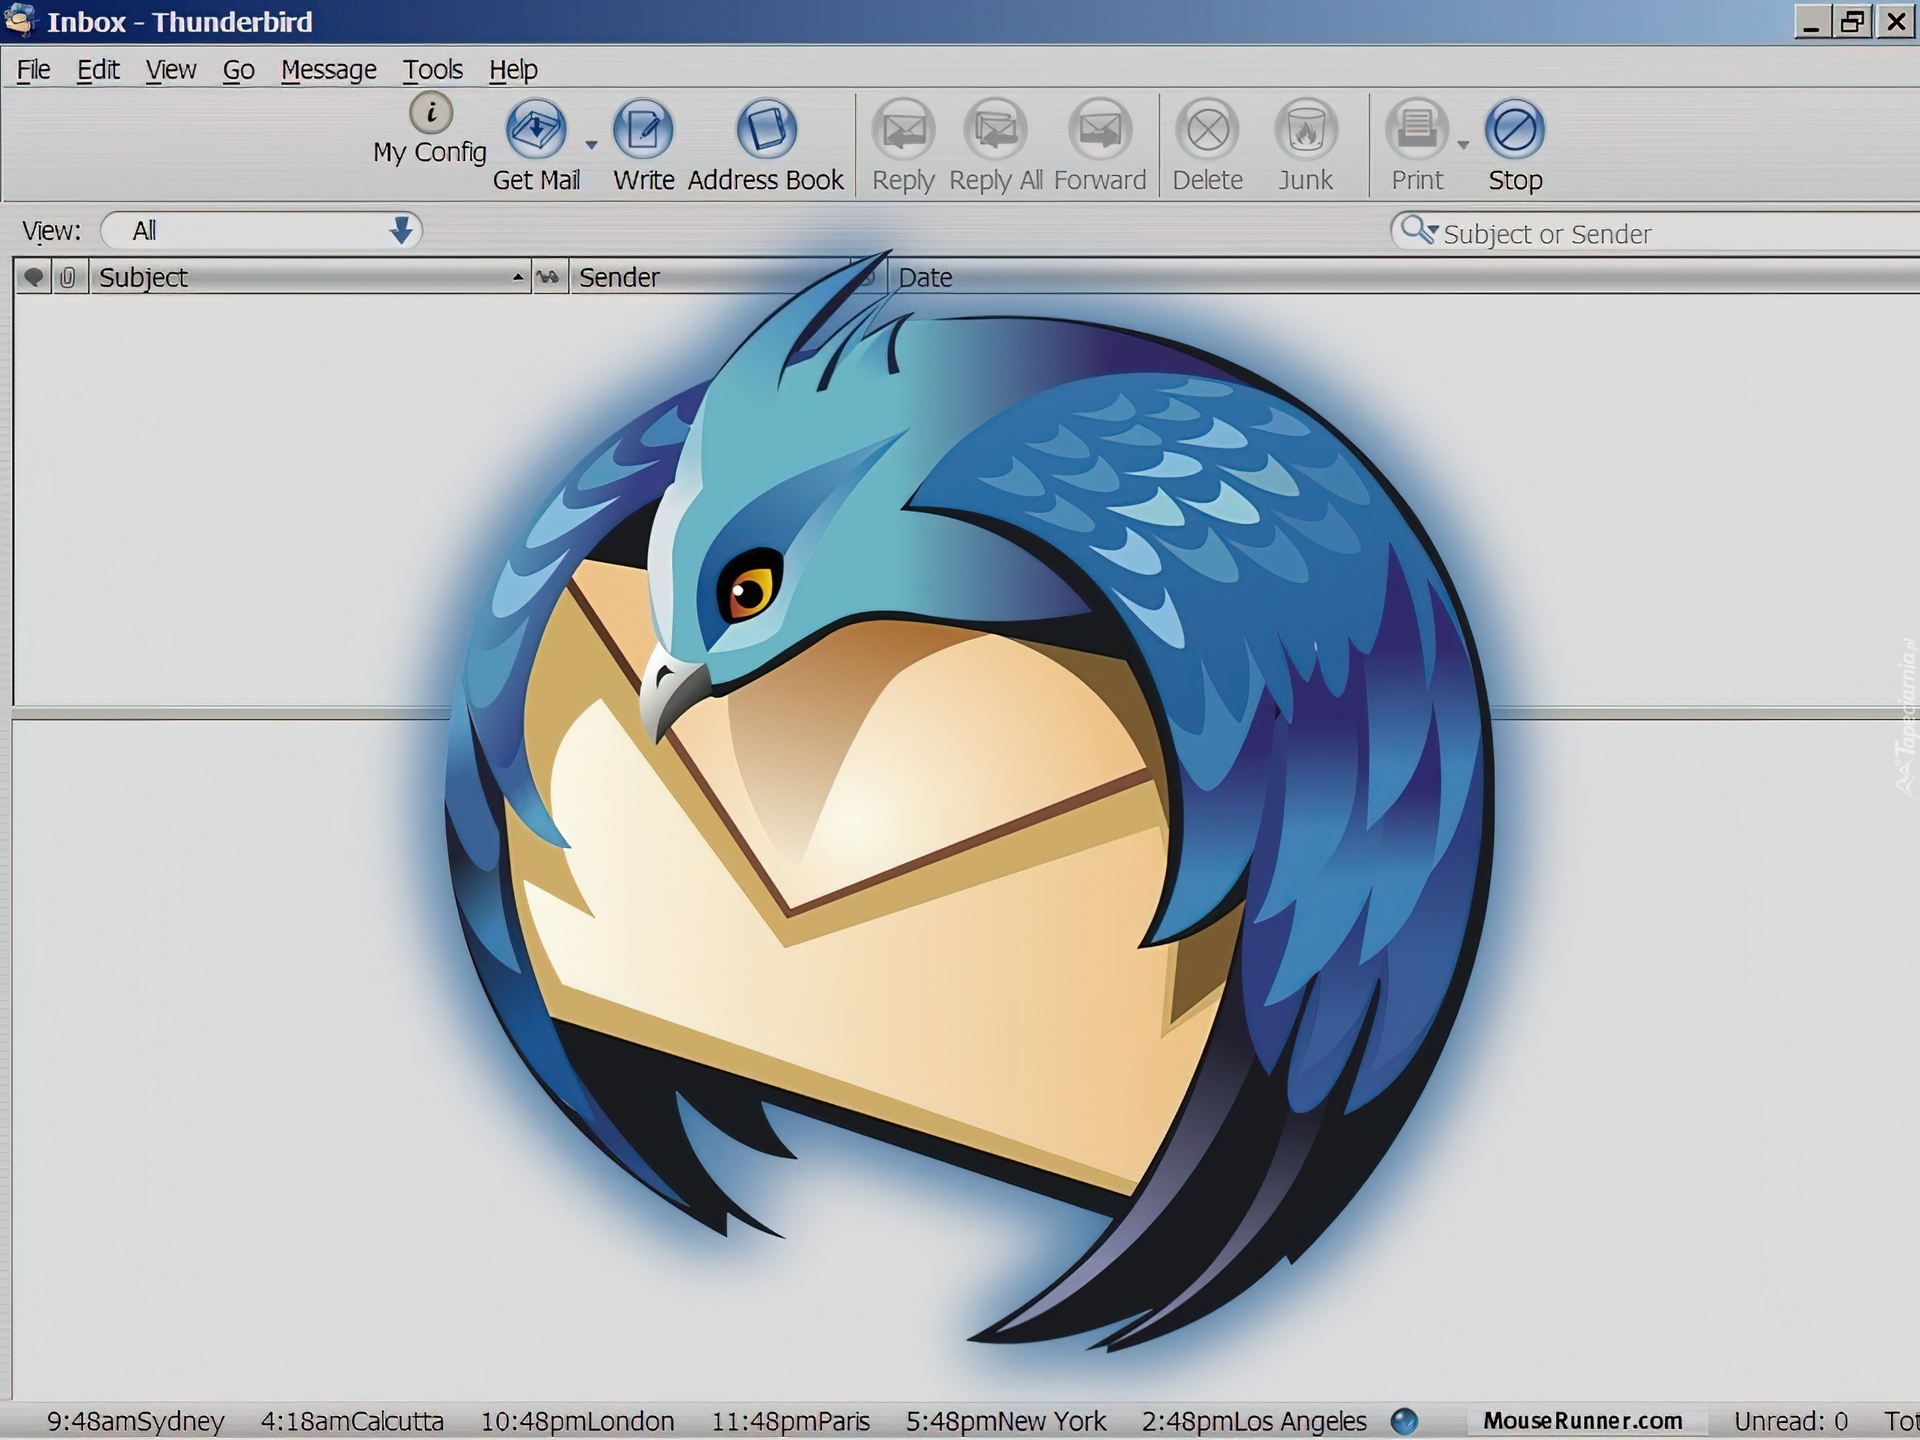Image resolution: width=1920 pixels, height=1440 pixels.
Task: Click the globe icon in the status bar
Action: [x=1404, y=1421]
